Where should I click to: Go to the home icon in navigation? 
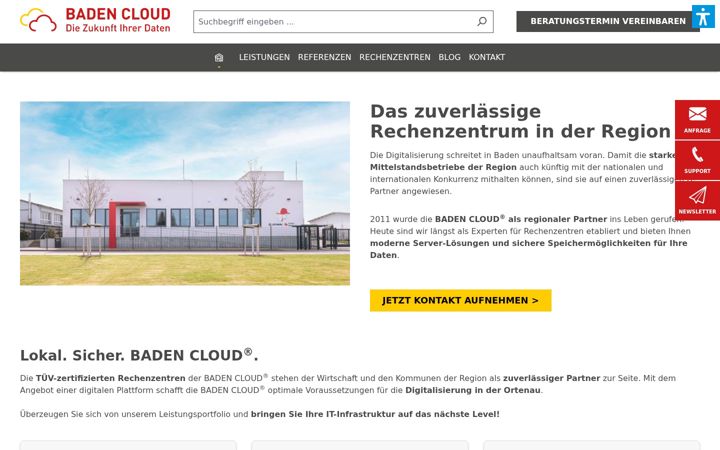pos(219,57)
